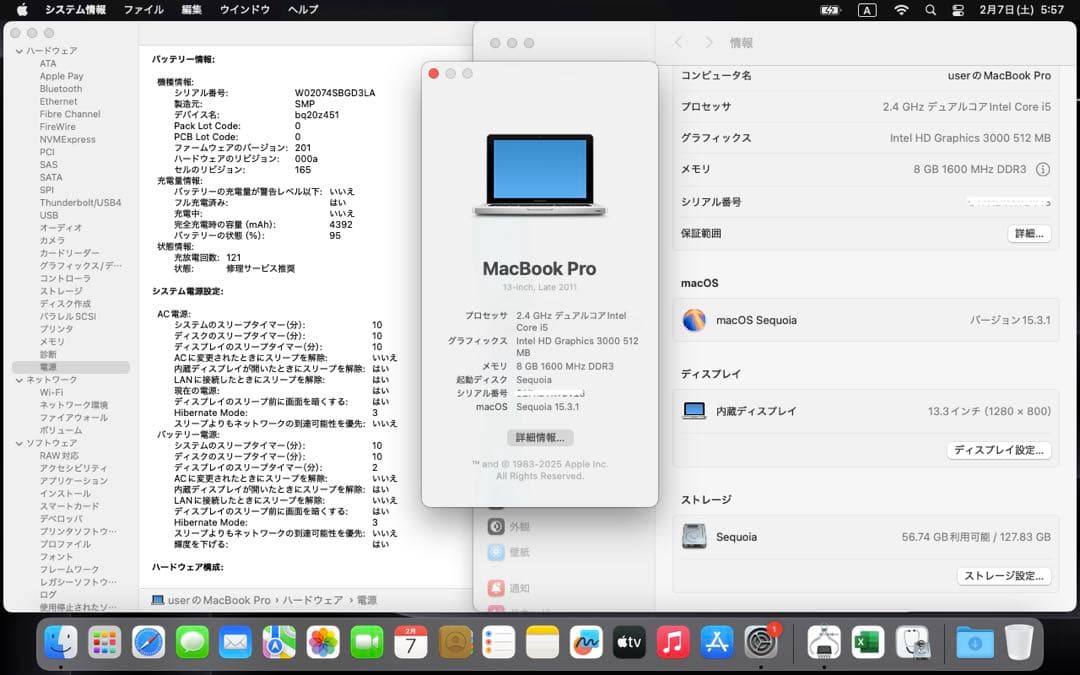Open the ヘルプ menu

pos(303,10)
